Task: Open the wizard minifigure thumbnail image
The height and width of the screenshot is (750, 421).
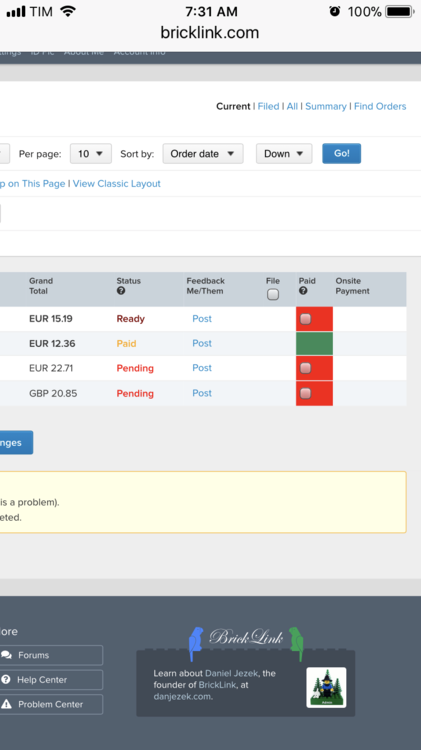Action: pos(326,687)
